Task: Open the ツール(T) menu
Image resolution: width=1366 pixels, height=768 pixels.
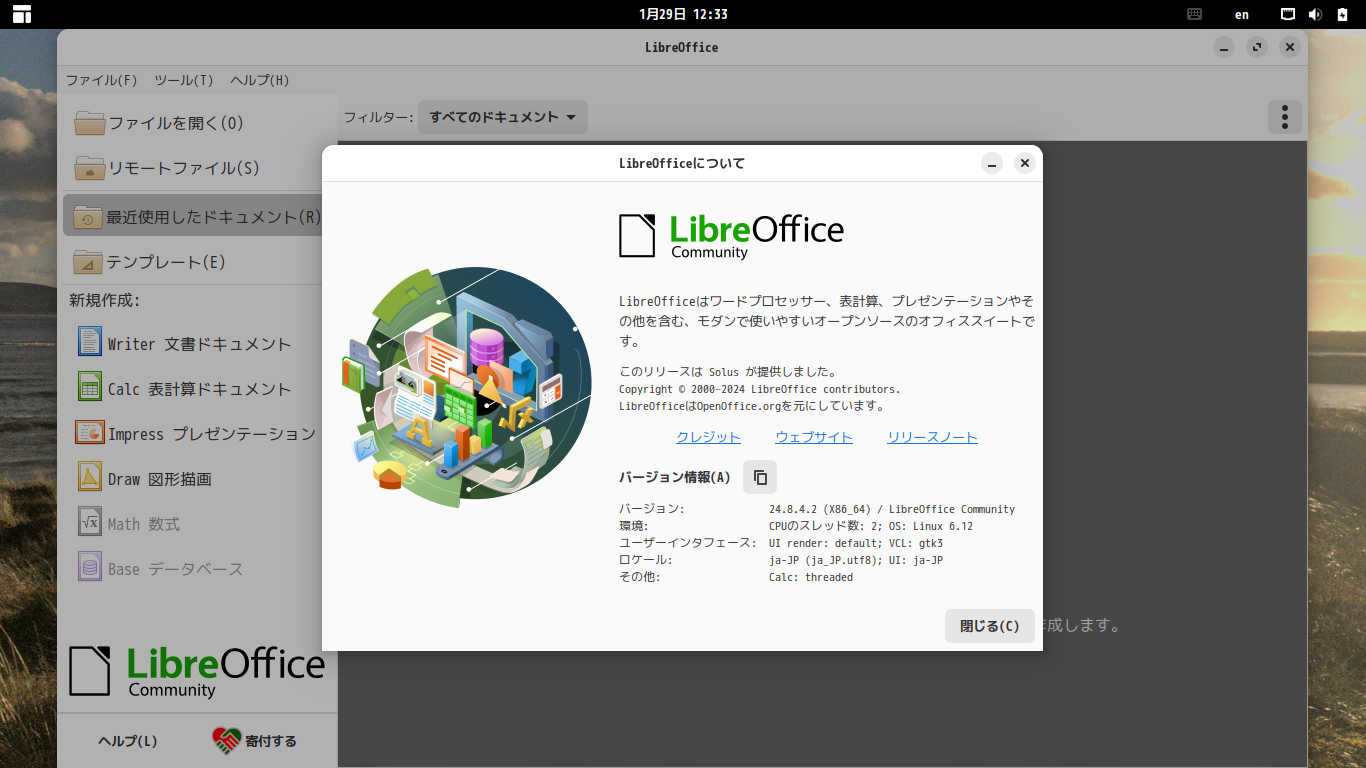Action: click(184, 80)
